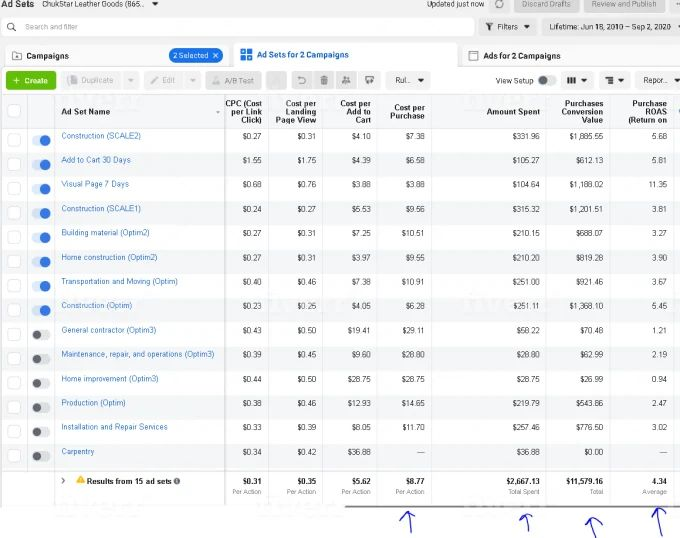Click the funnel Filters icon
The image size is (680, 538).
click(489, 27)
